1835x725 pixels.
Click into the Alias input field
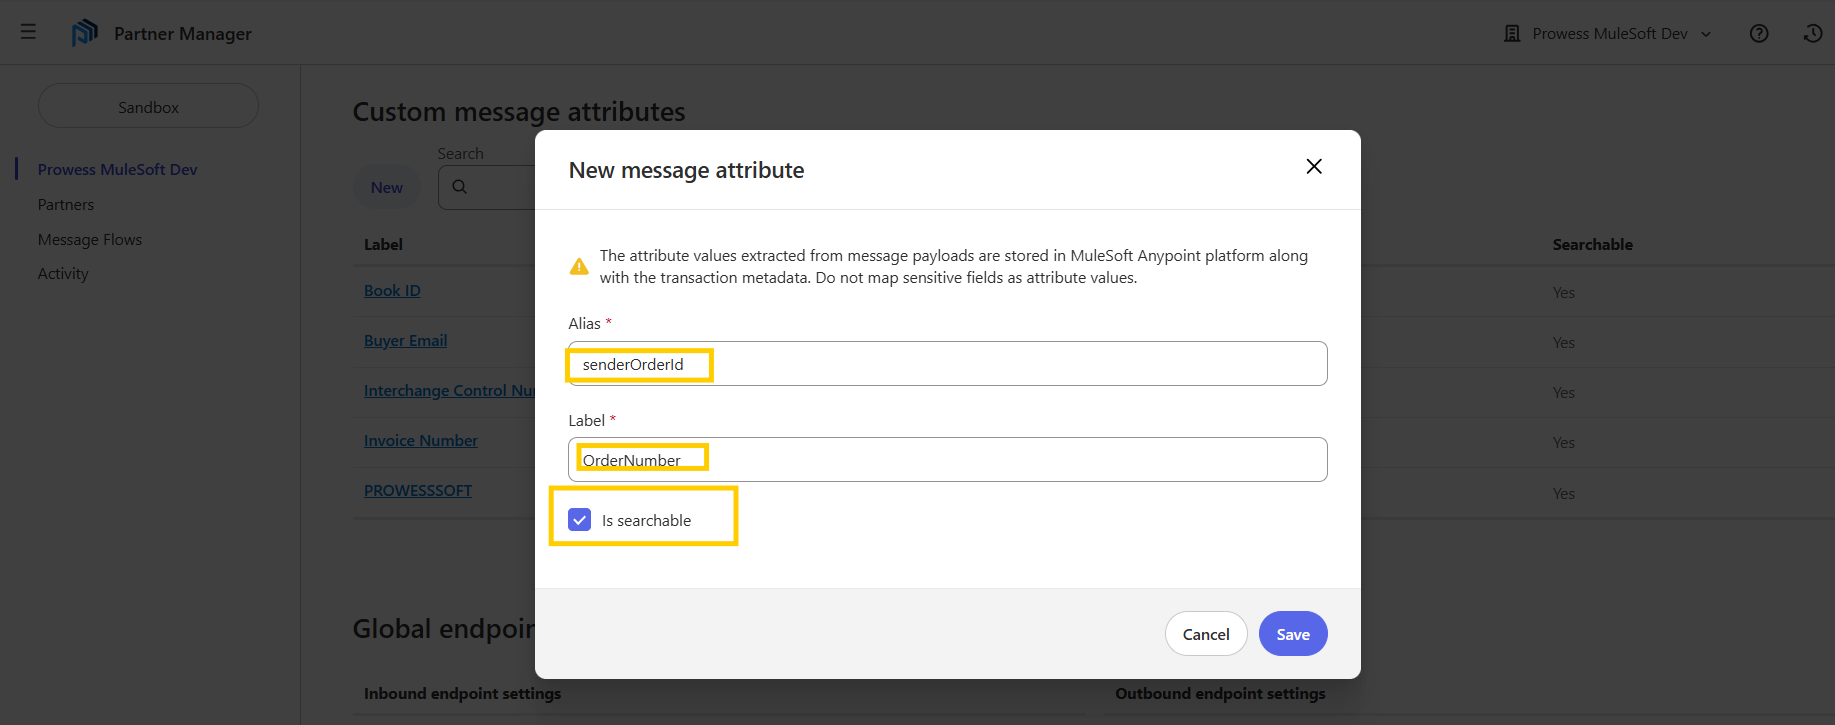click(947, 364)
